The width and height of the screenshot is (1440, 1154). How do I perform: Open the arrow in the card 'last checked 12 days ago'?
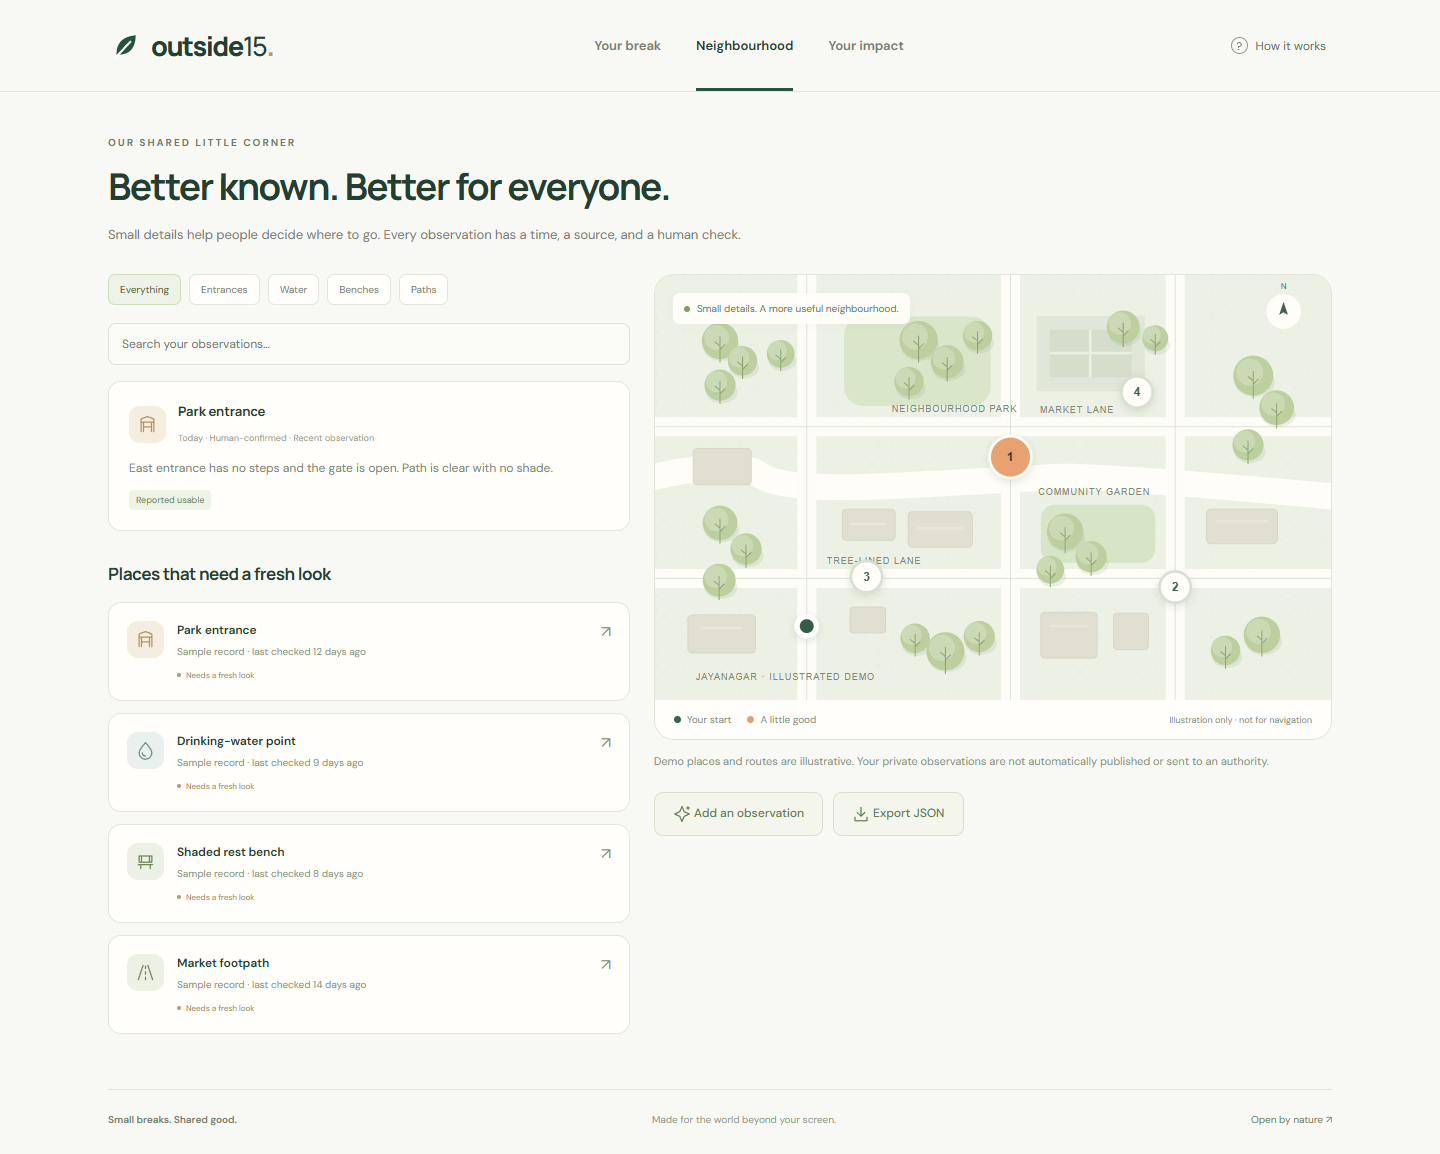click(605, 631)
